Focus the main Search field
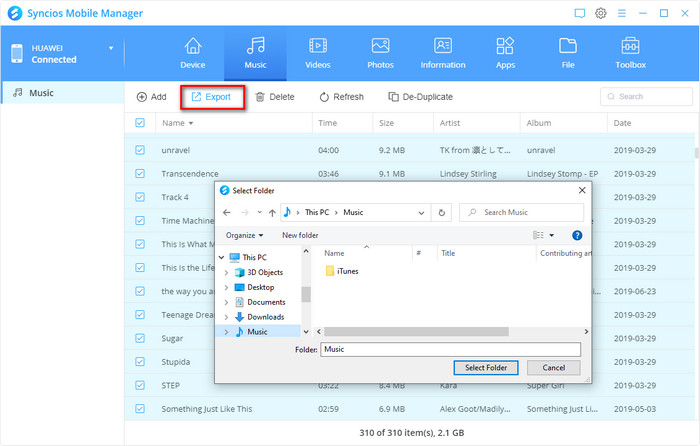700x446 pixels. [x=646, y=96]
